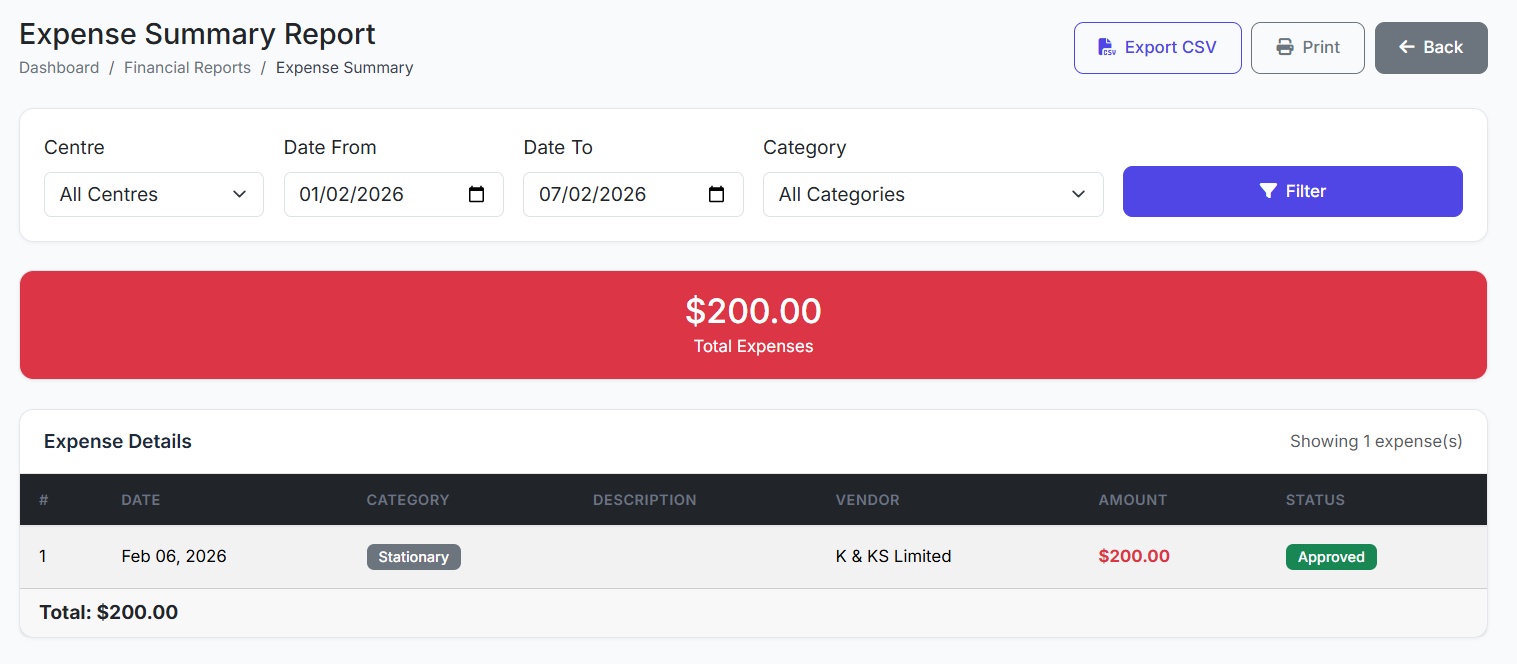Open the Date From calendar picker icon
Image resolution: width=1517 pixels, height=664 pixels.
477,194
